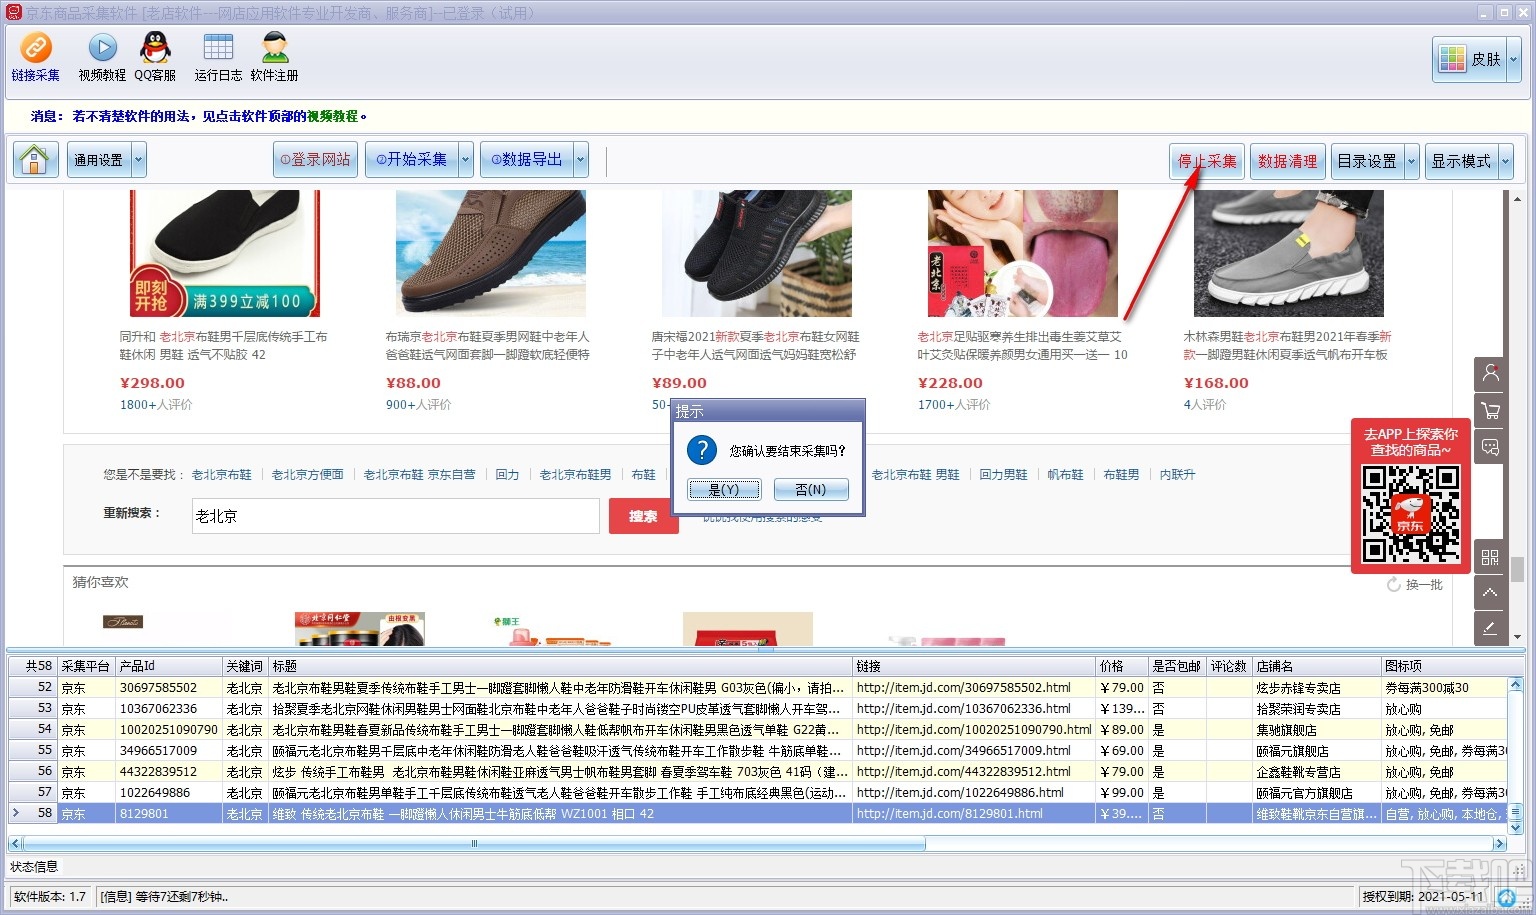Viewport: 1536px width, 915px height.
Task: Select row 54 with product Id 10020251090790
Action: pos(758,730)
